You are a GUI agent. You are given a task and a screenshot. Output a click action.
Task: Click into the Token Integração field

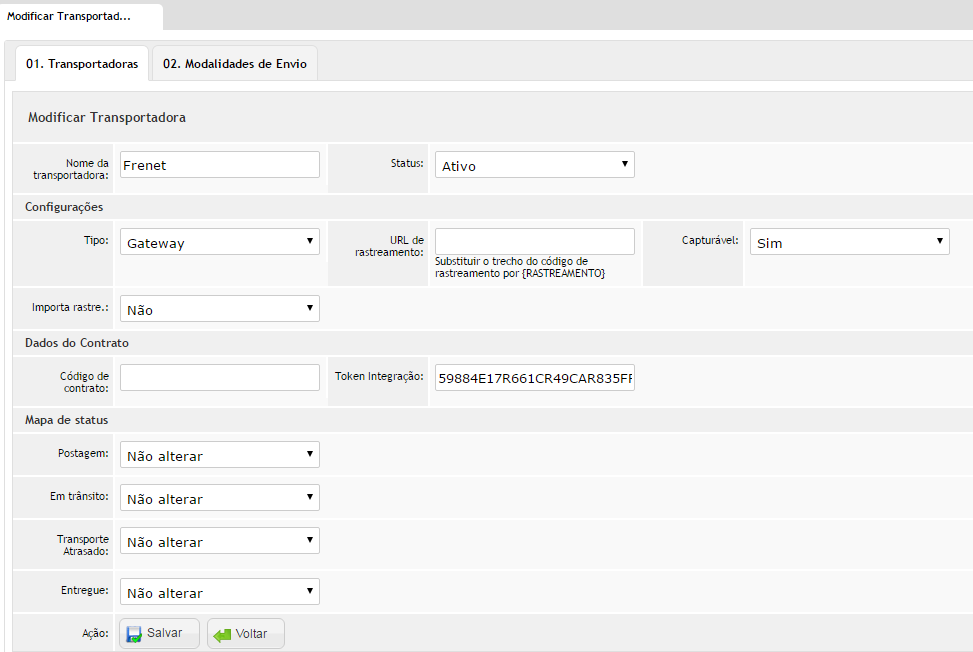(534, 378)
